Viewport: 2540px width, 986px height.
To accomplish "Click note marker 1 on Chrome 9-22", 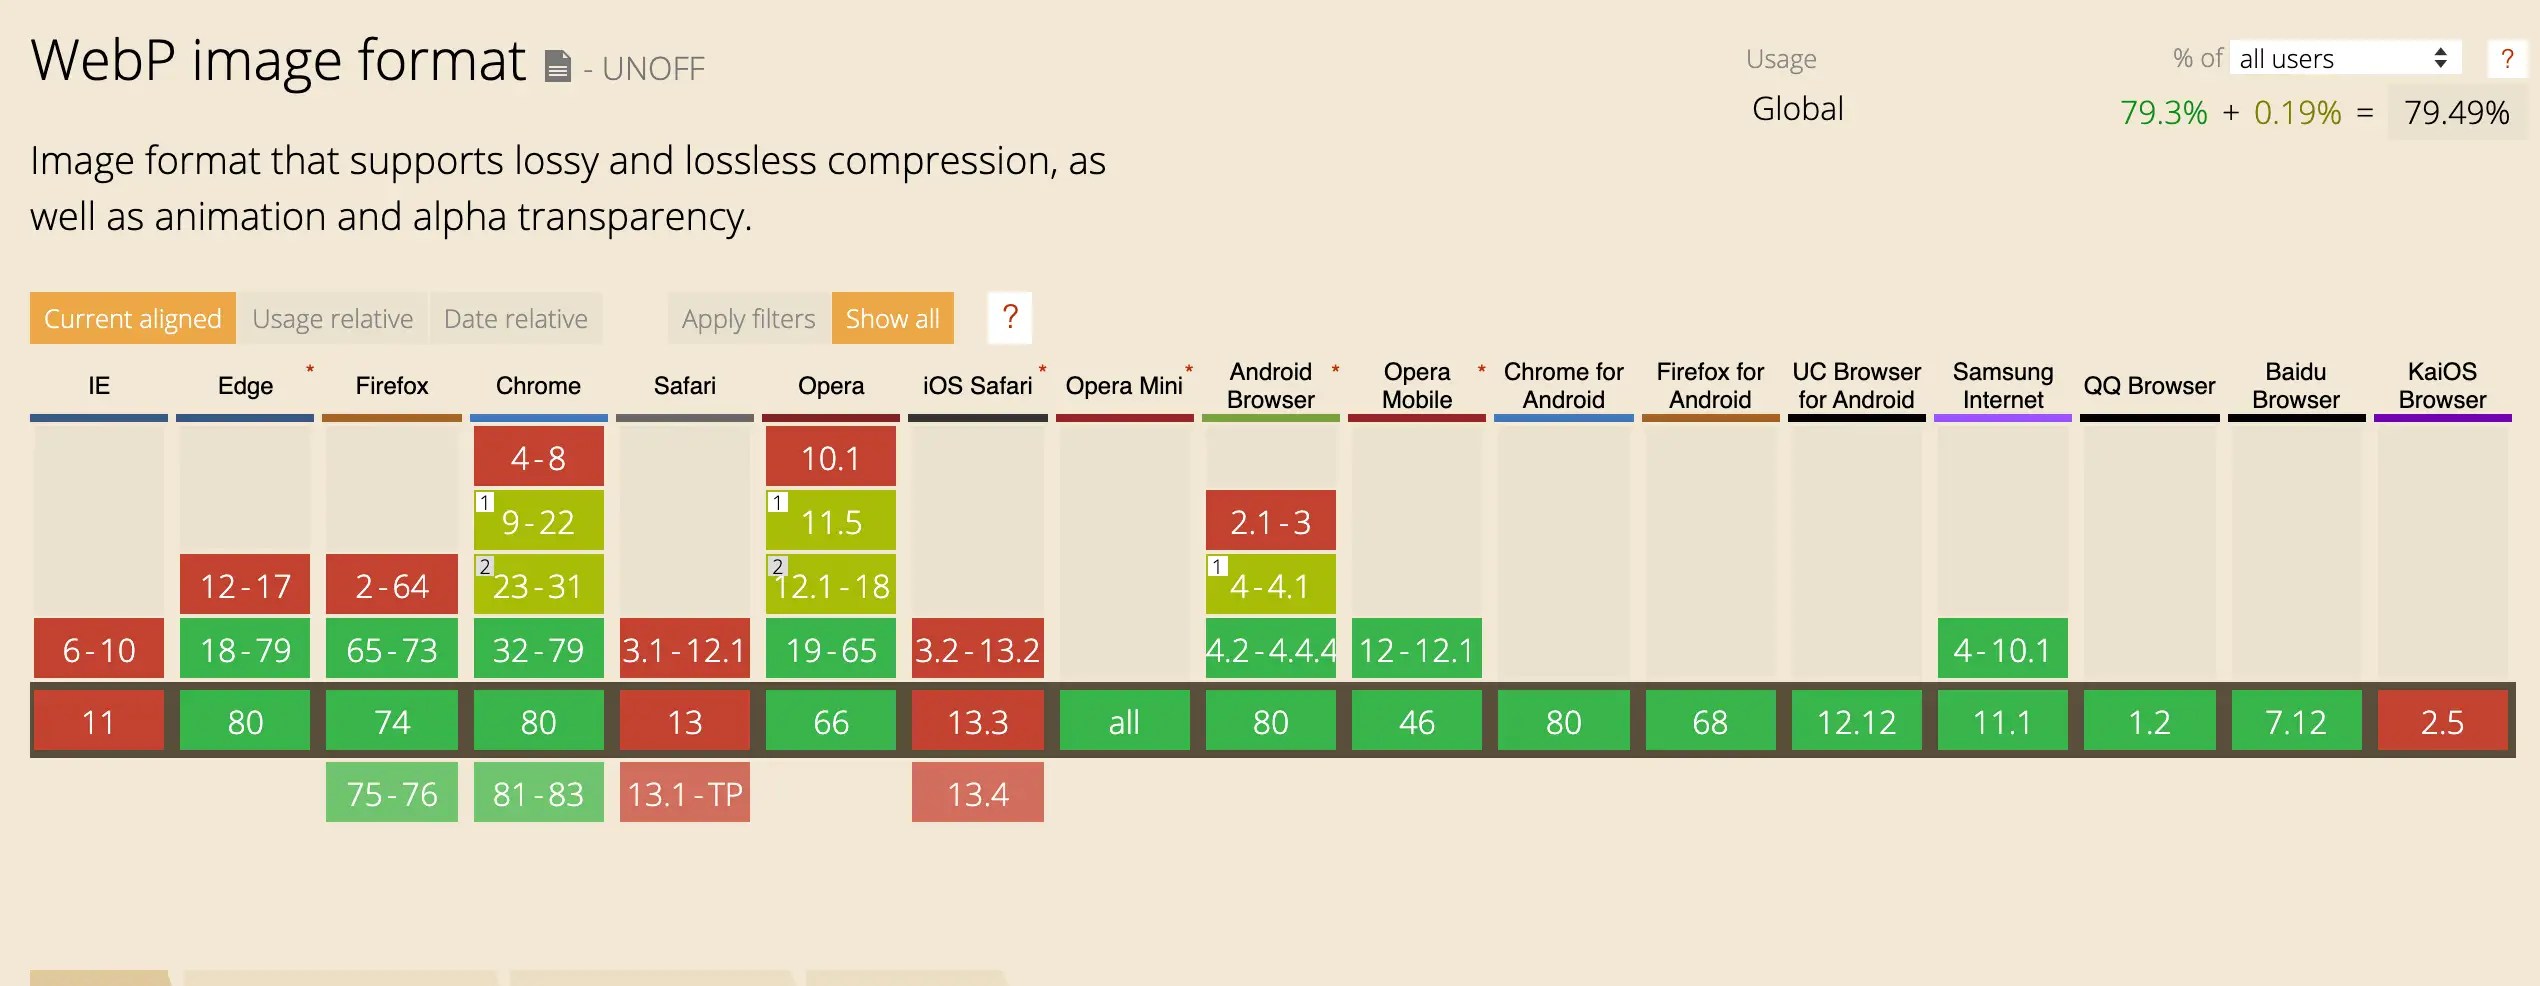I will coord(485,502).
